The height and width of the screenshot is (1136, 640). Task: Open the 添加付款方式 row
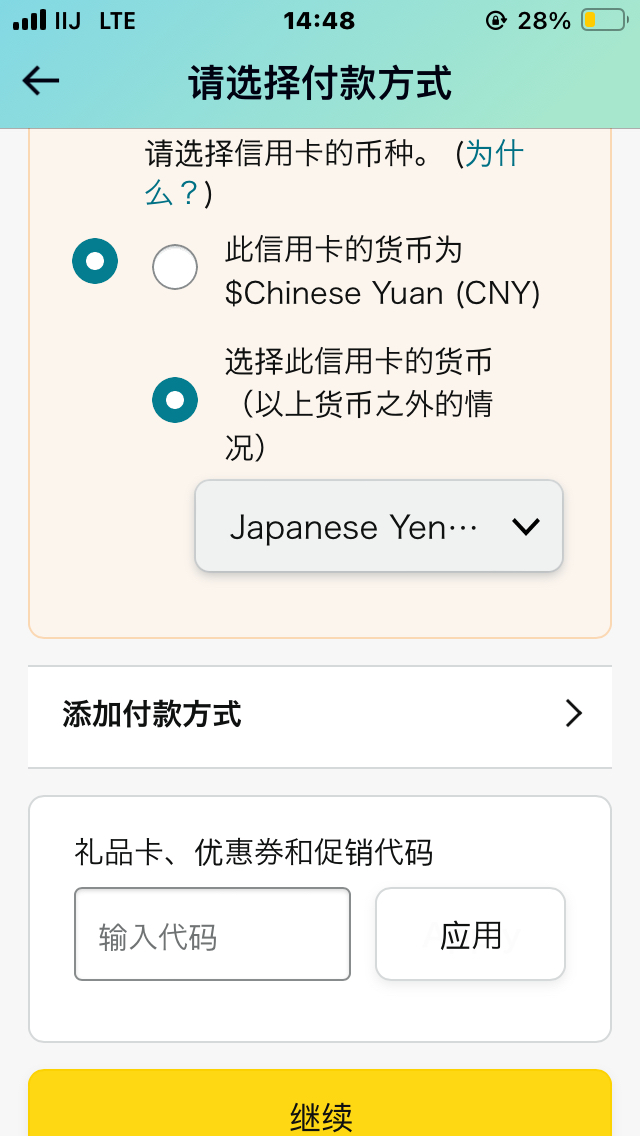tap(320, 717)
